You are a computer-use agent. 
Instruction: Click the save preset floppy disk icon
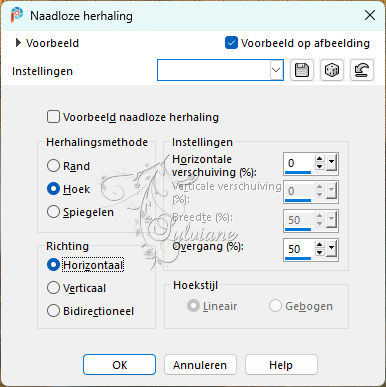(302, 70)
